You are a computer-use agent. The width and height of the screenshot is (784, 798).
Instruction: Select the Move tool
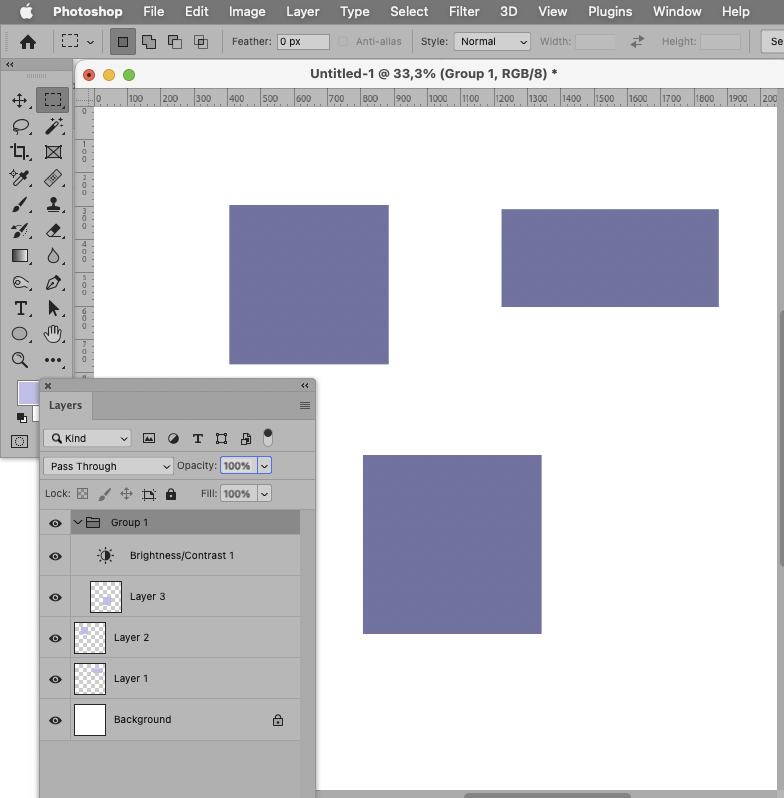tap(19, 100)
